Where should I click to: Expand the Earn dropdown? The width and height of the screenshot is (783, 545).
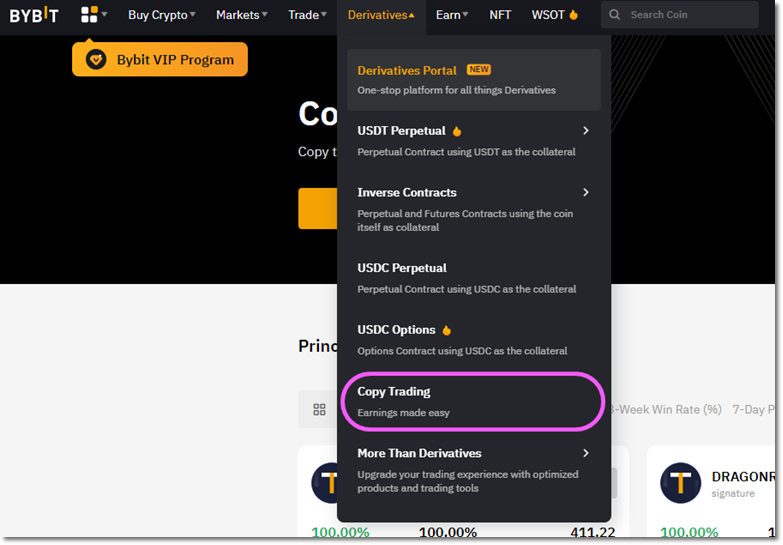452,15
